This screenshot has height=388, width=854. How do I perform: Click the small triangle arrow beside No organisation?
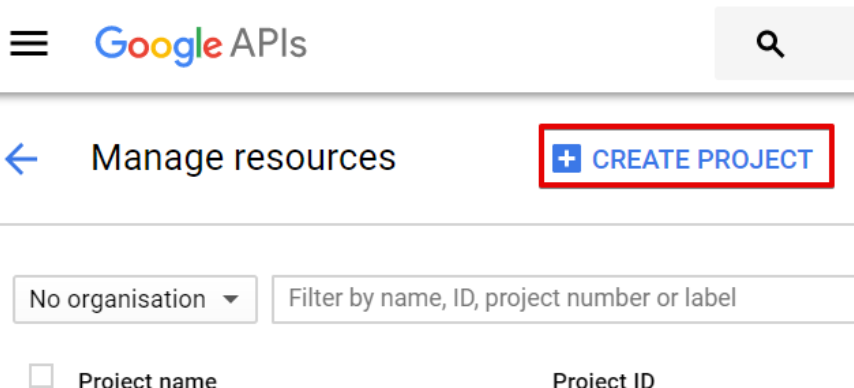click(x=230, y=299)
